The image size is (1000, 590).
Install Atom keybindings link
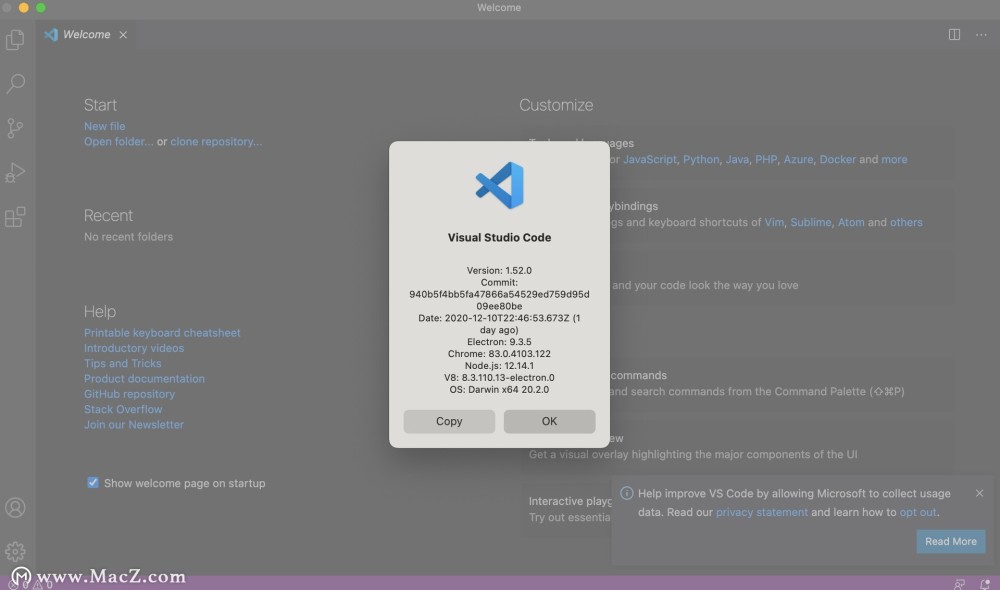(851, 223)
